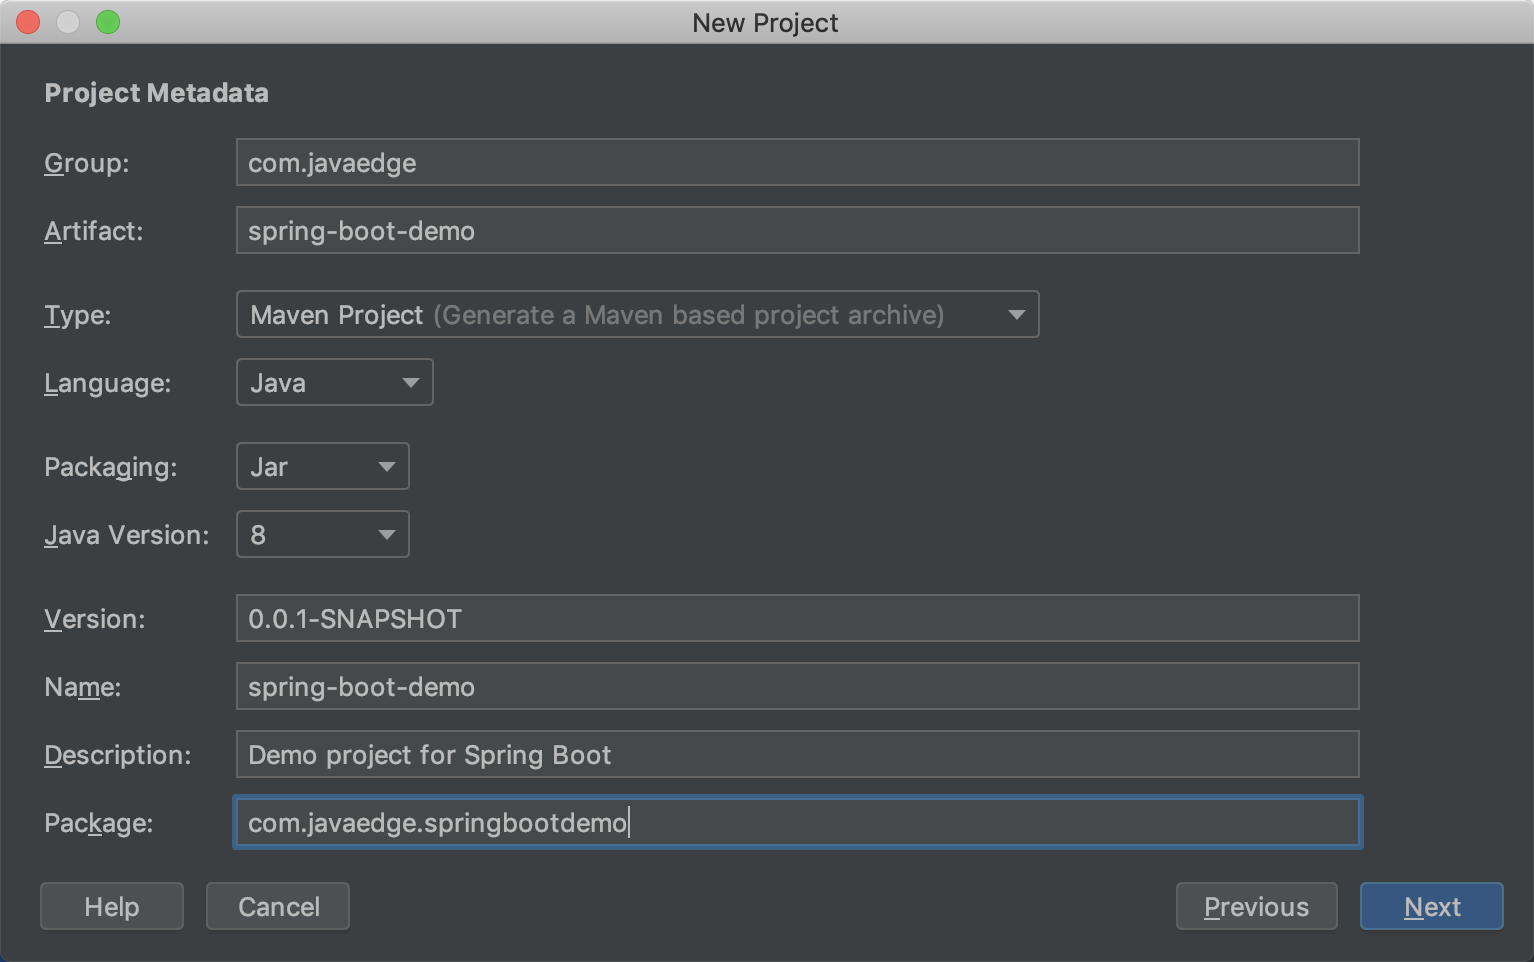
Task: Click the Packaging label
Action: point(111,467)
